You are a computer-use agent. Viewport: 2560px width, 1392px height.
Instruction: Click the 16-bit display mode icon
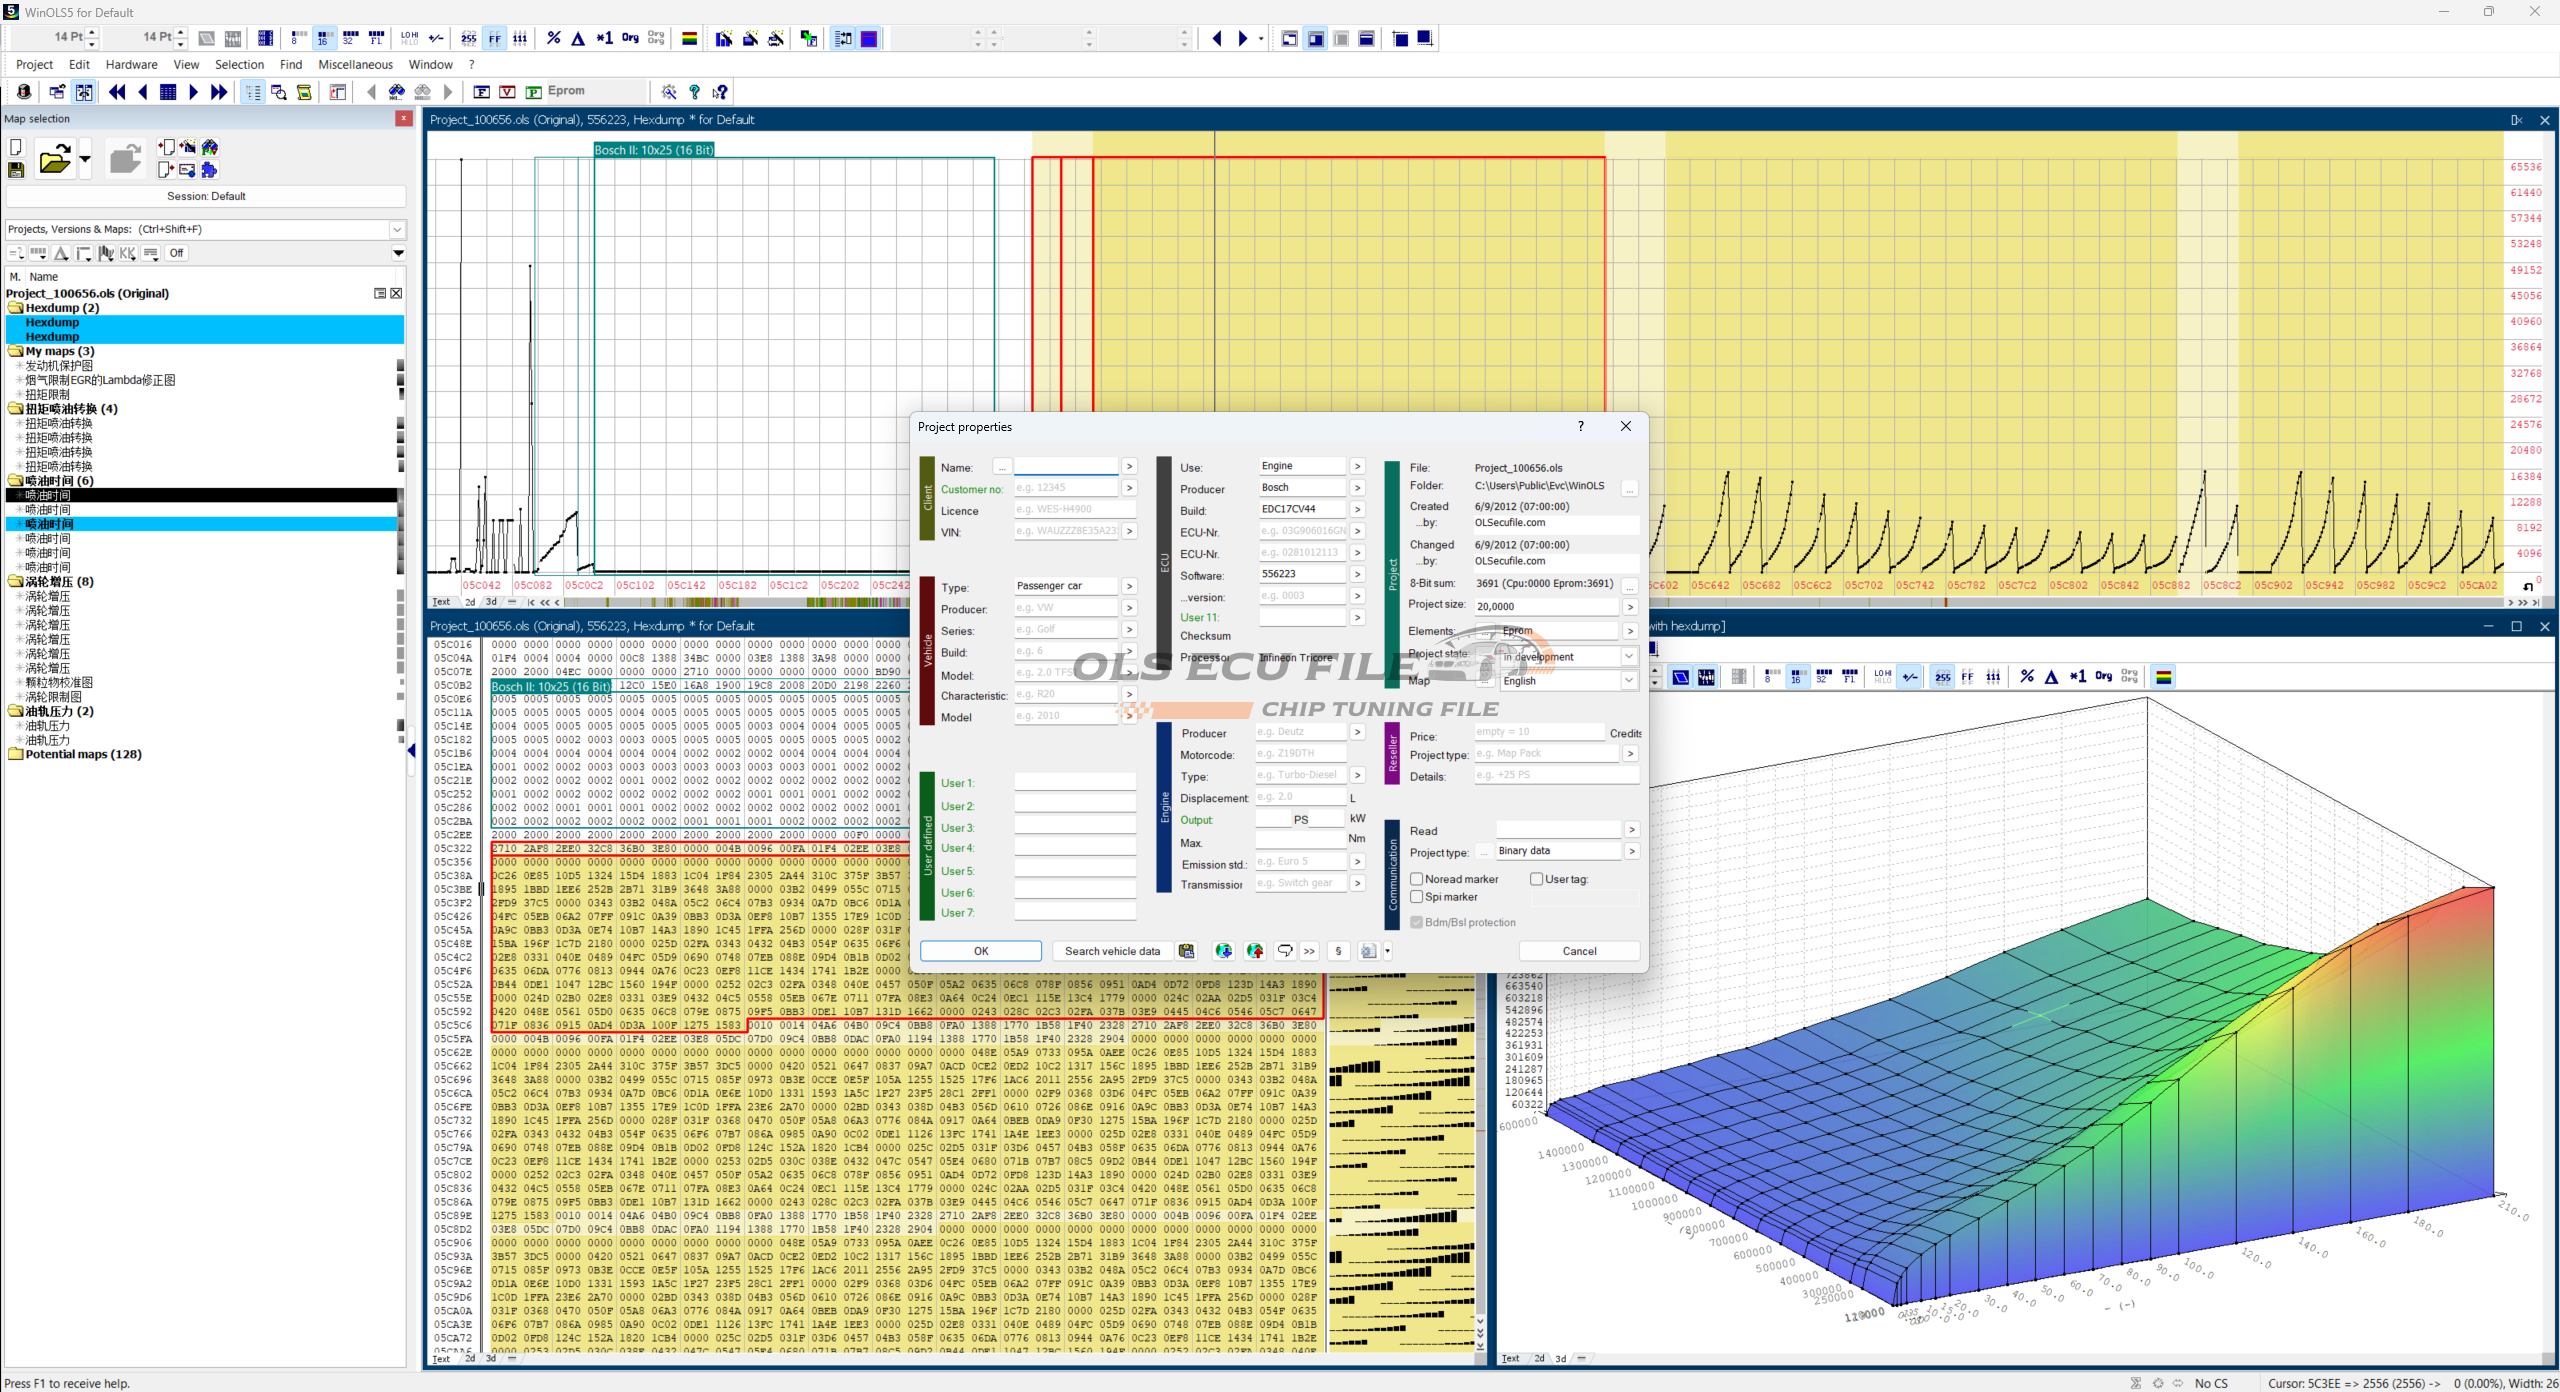(x=324, y=38)
